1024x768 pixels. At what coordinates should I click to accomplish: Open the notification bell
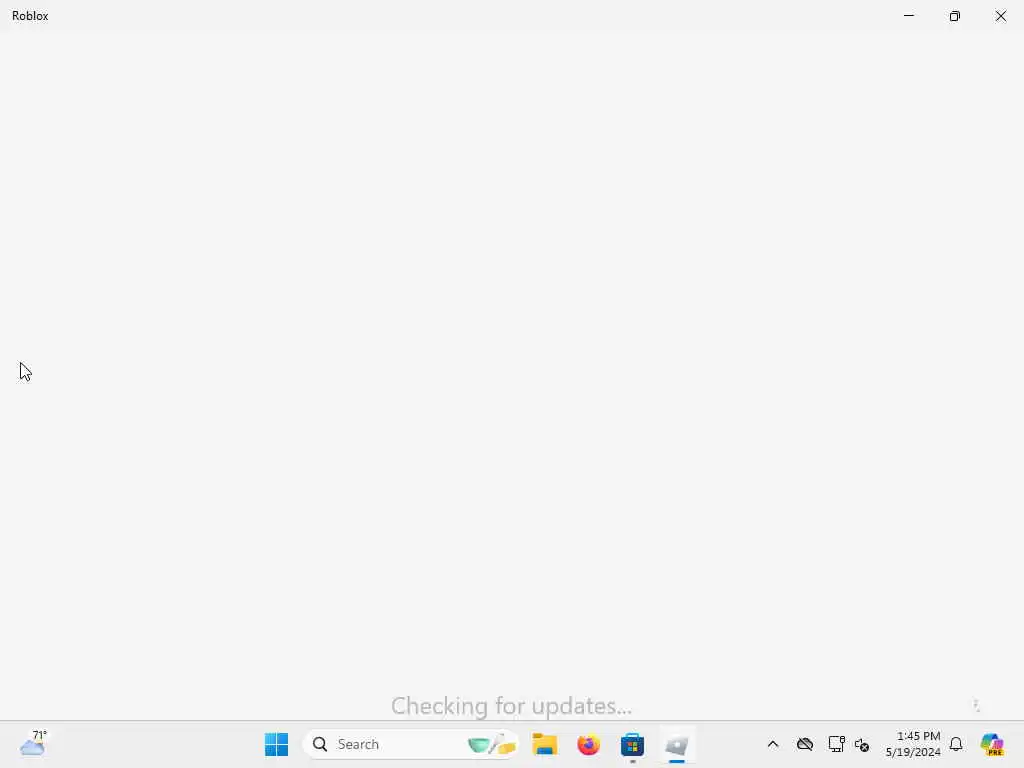(956, 744)
